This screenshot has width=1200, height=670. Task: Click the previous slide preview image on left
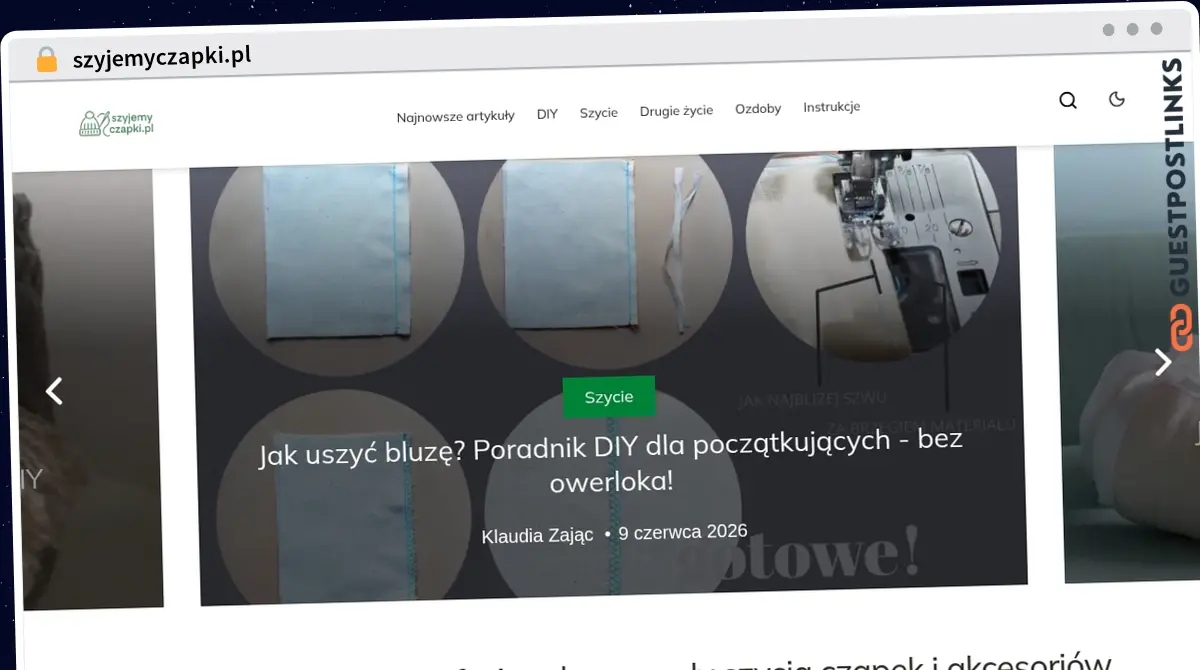pos(88,390)
